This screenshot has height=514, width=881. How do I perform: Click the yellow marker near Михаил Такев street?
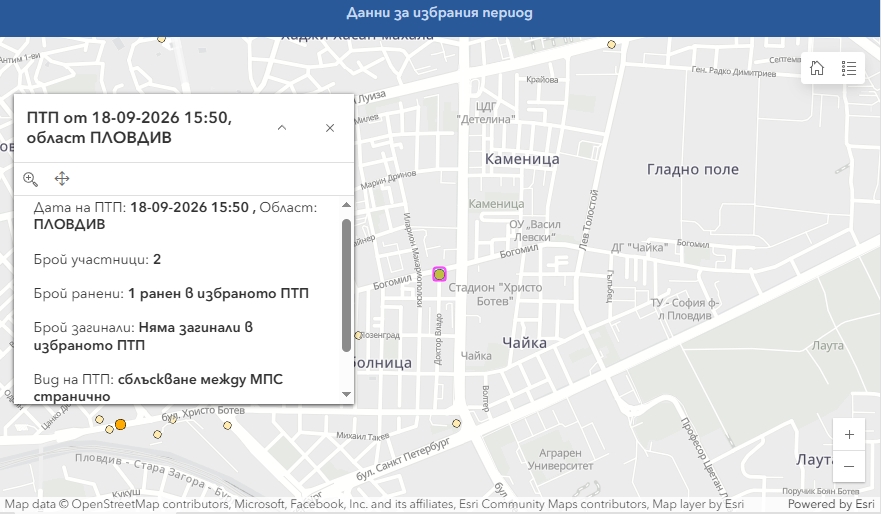pos(456,424)
